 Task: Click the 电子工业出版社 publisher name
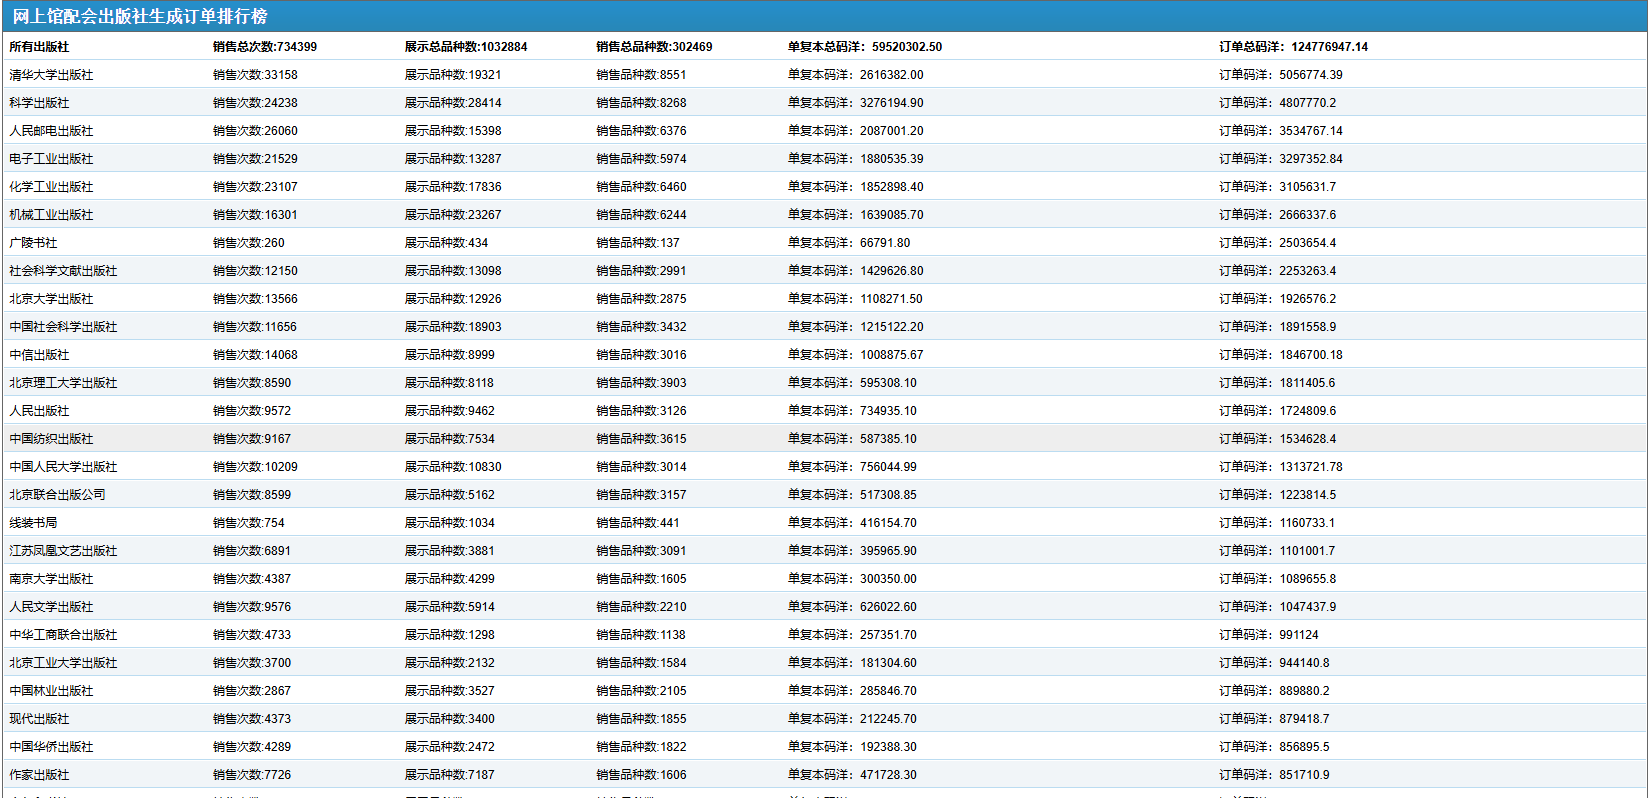click(51, 159)
